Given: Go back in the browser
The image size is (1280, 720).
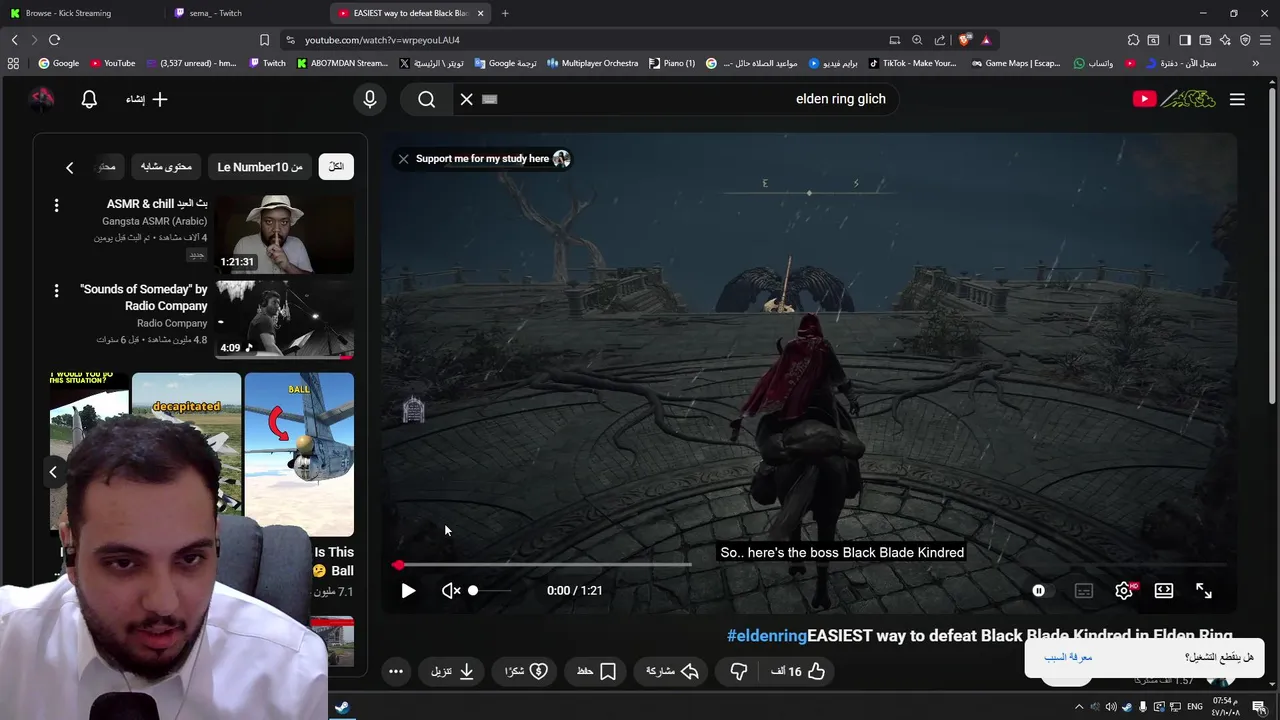Looking at the screenshot, I should point(14,40).
